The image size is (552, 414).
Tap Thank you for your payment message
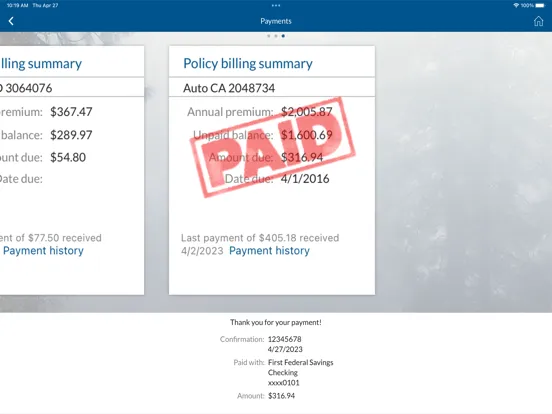coord(276,322)
